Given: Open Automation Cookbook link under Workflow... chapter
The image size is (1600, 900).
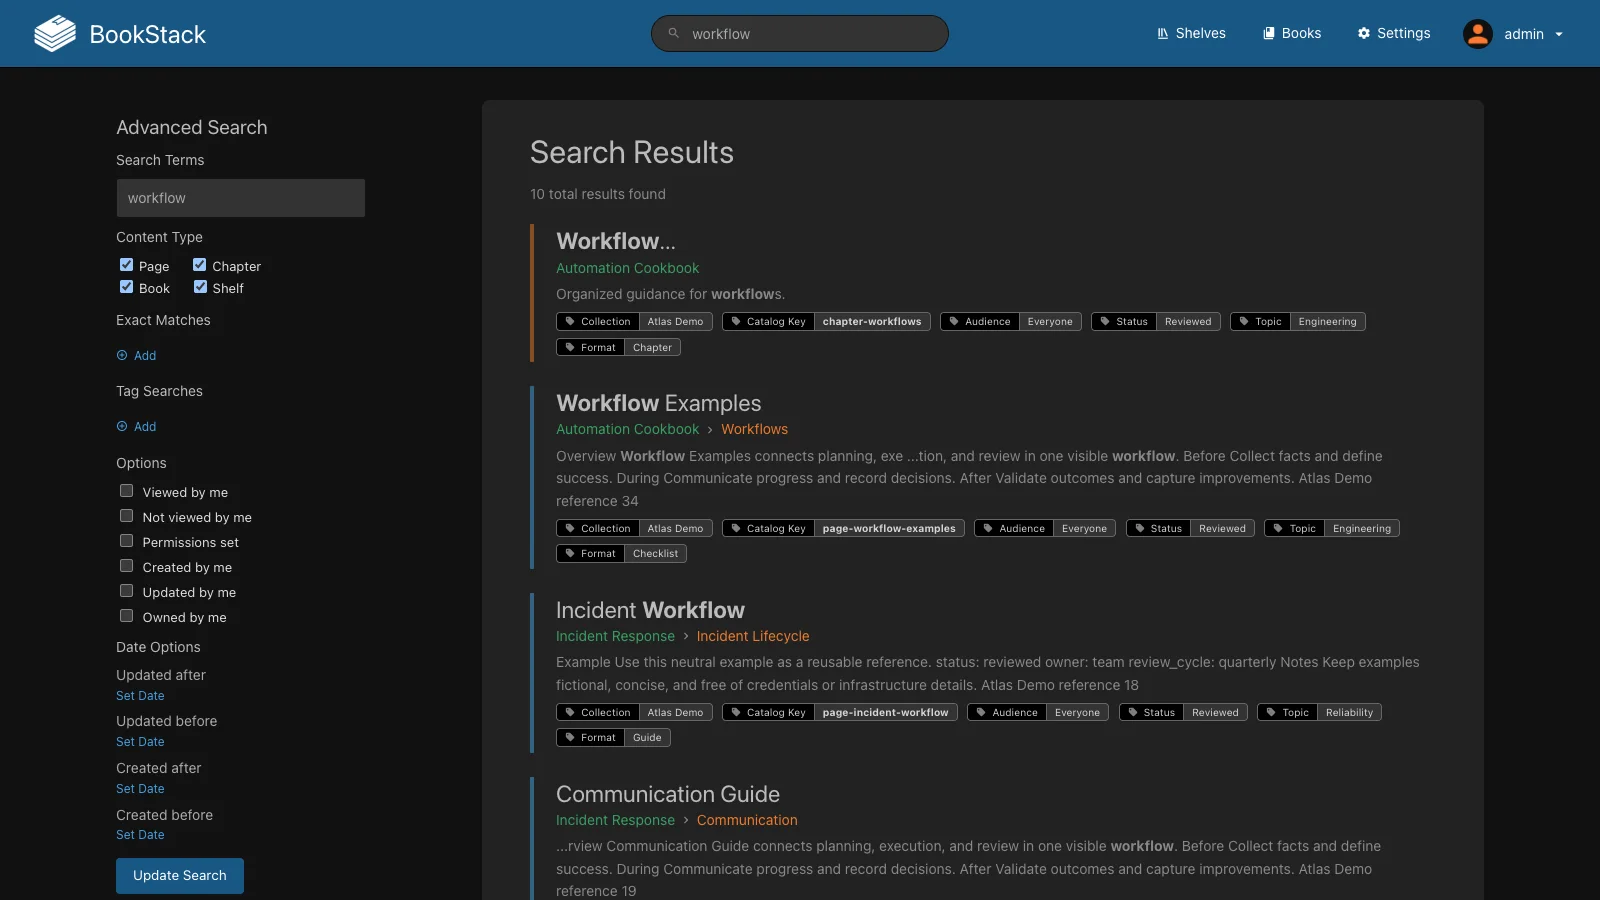Looking at the screenshot, I should click(628, 268).
